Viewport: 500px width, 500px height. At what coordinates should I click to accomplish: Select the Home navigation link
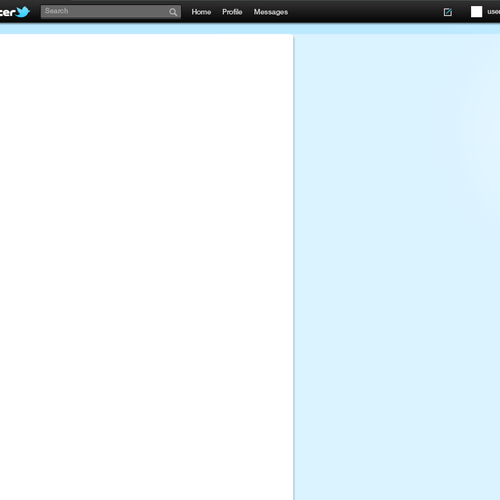[x=201, y=12]
